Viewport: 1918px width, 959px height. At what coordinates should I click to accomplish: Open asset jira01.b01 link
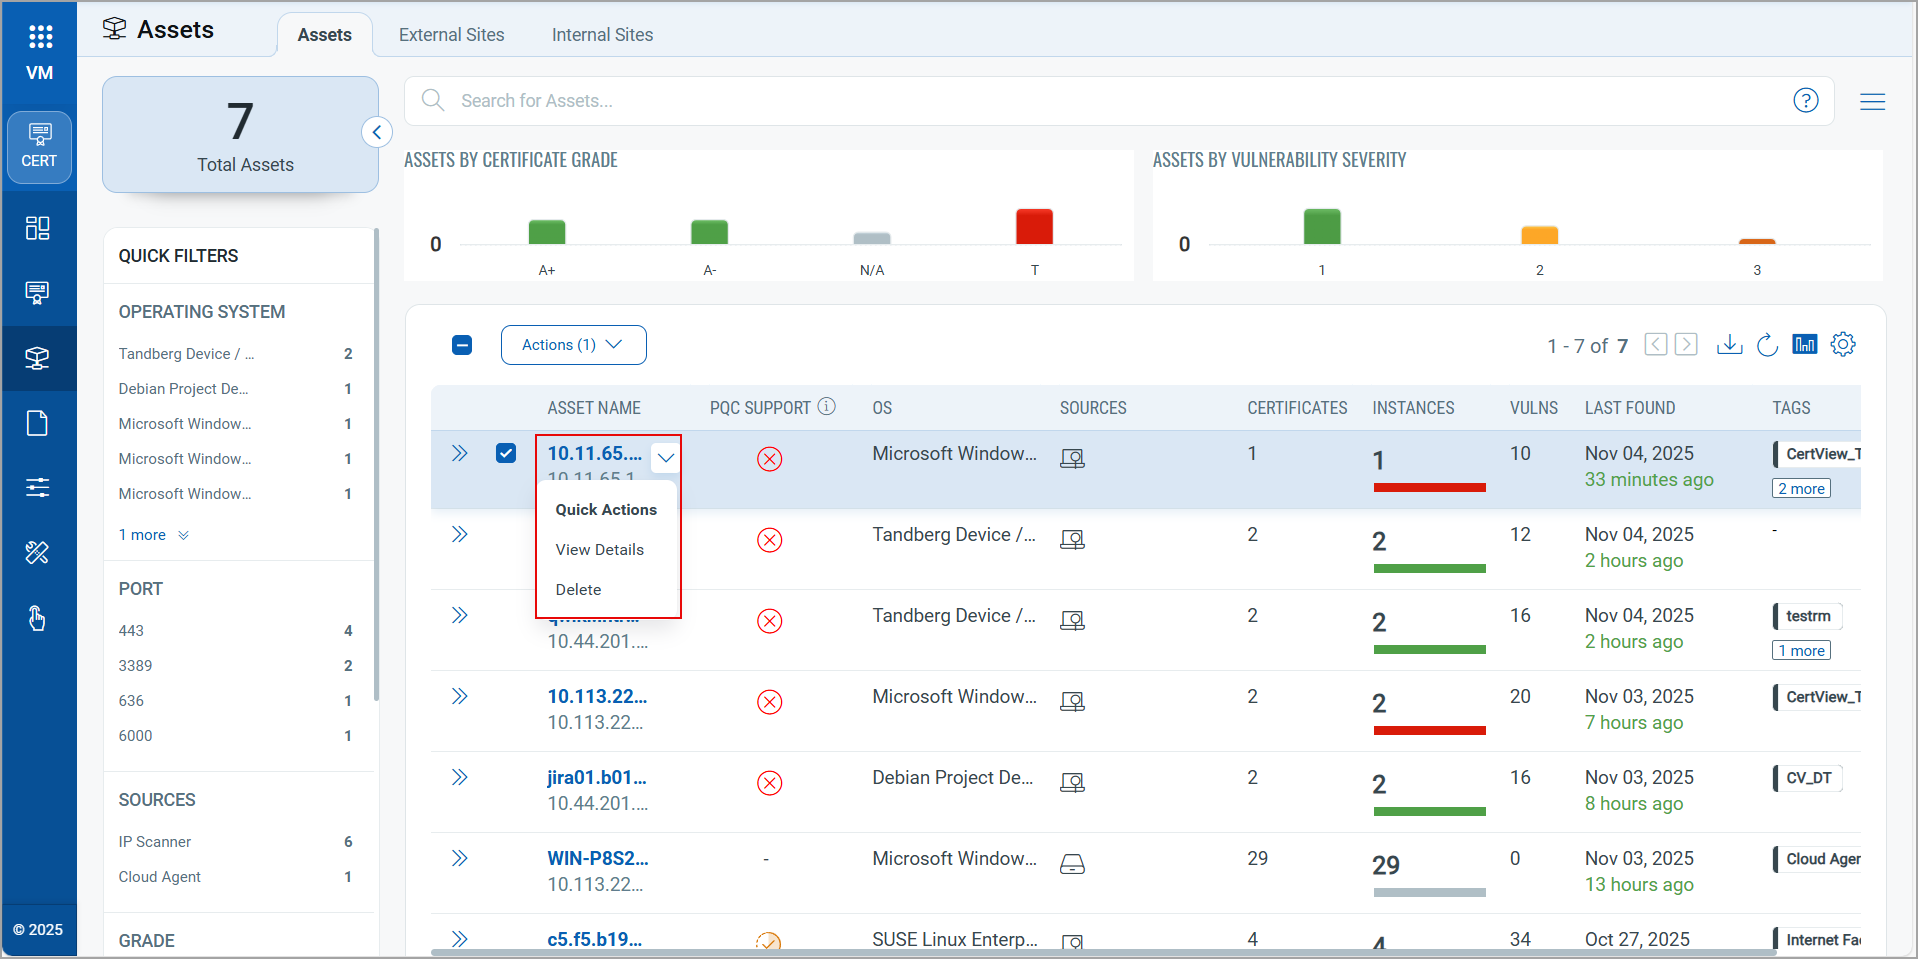coord(596,777)
